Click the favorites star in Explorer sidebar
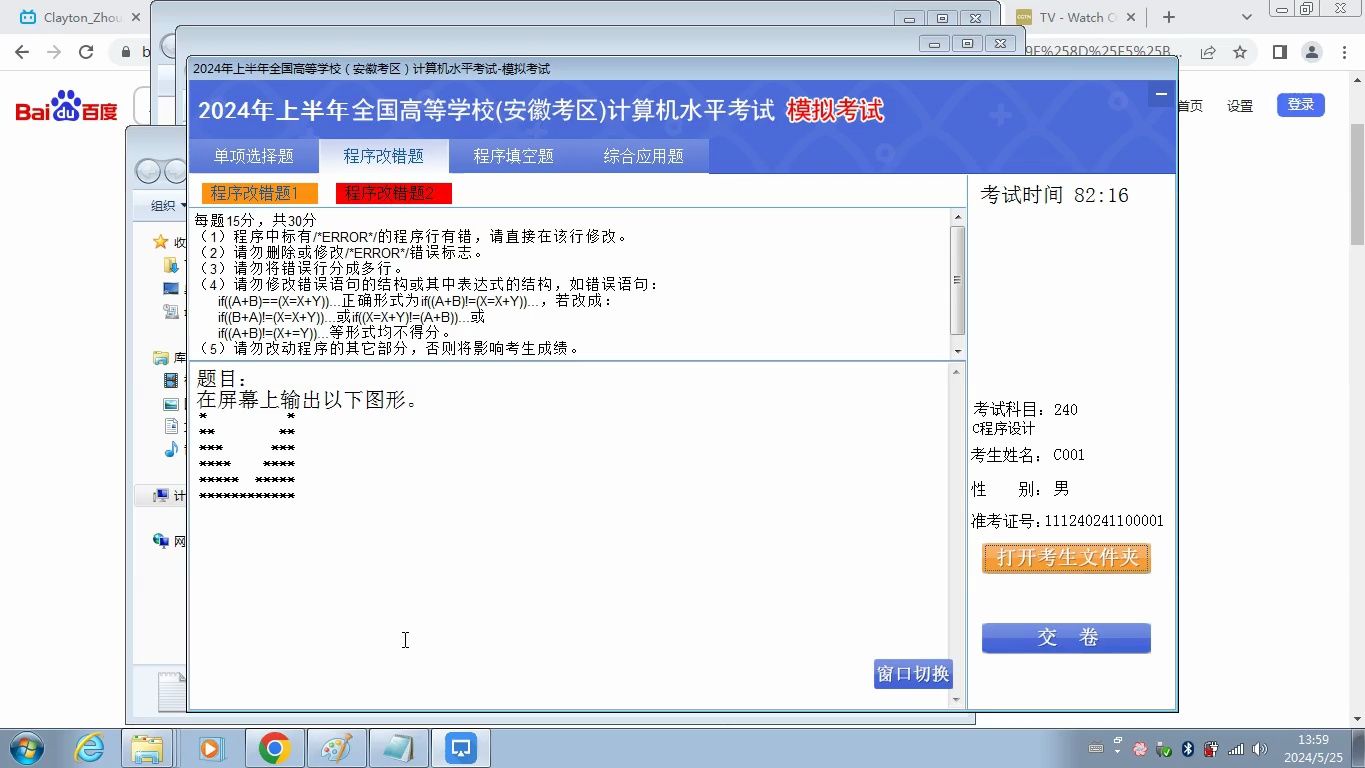 tap(160, 242)
